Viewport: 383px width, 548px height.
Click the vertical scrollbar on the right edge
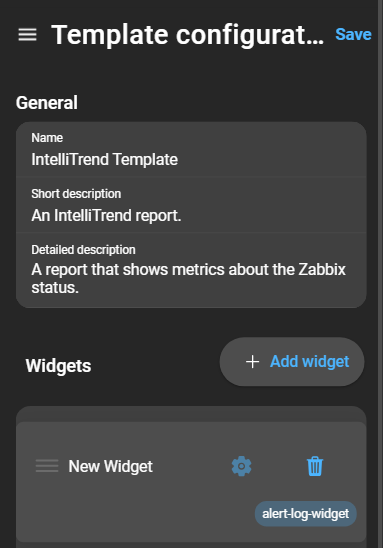[380, 274]
